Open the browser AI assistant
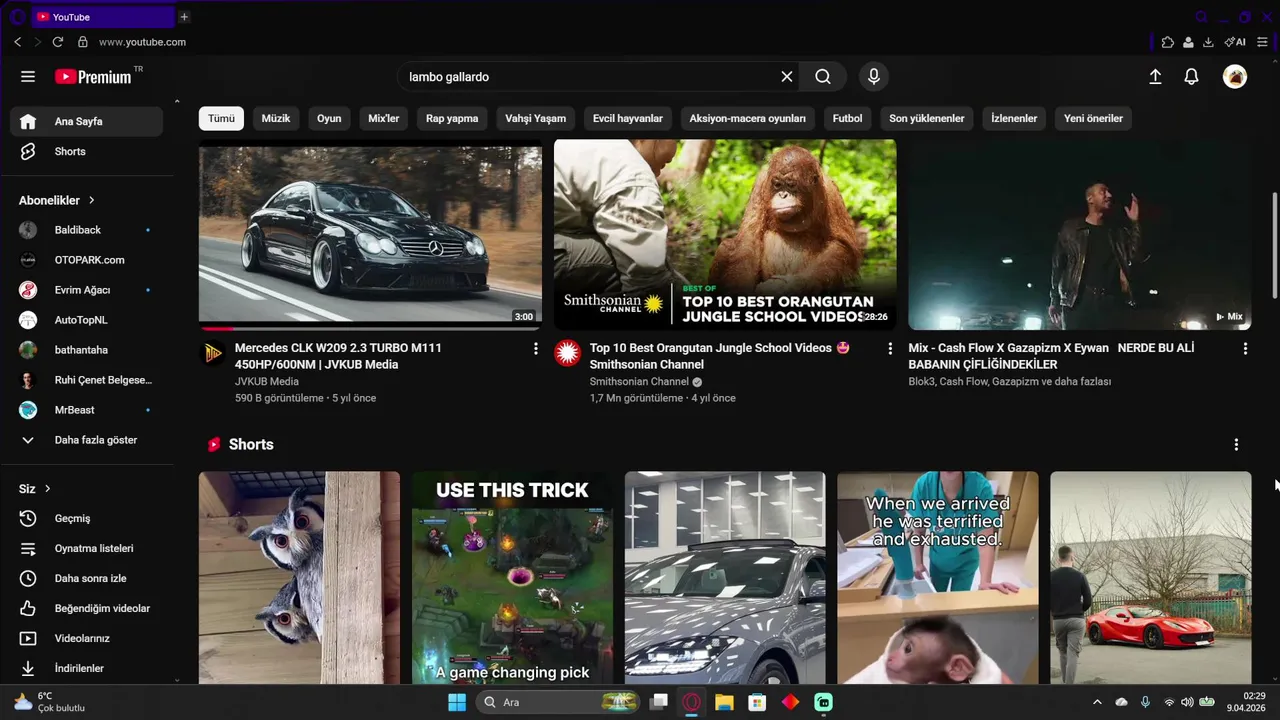This screenshot has height=720, width=1280. click(1235, 42)
